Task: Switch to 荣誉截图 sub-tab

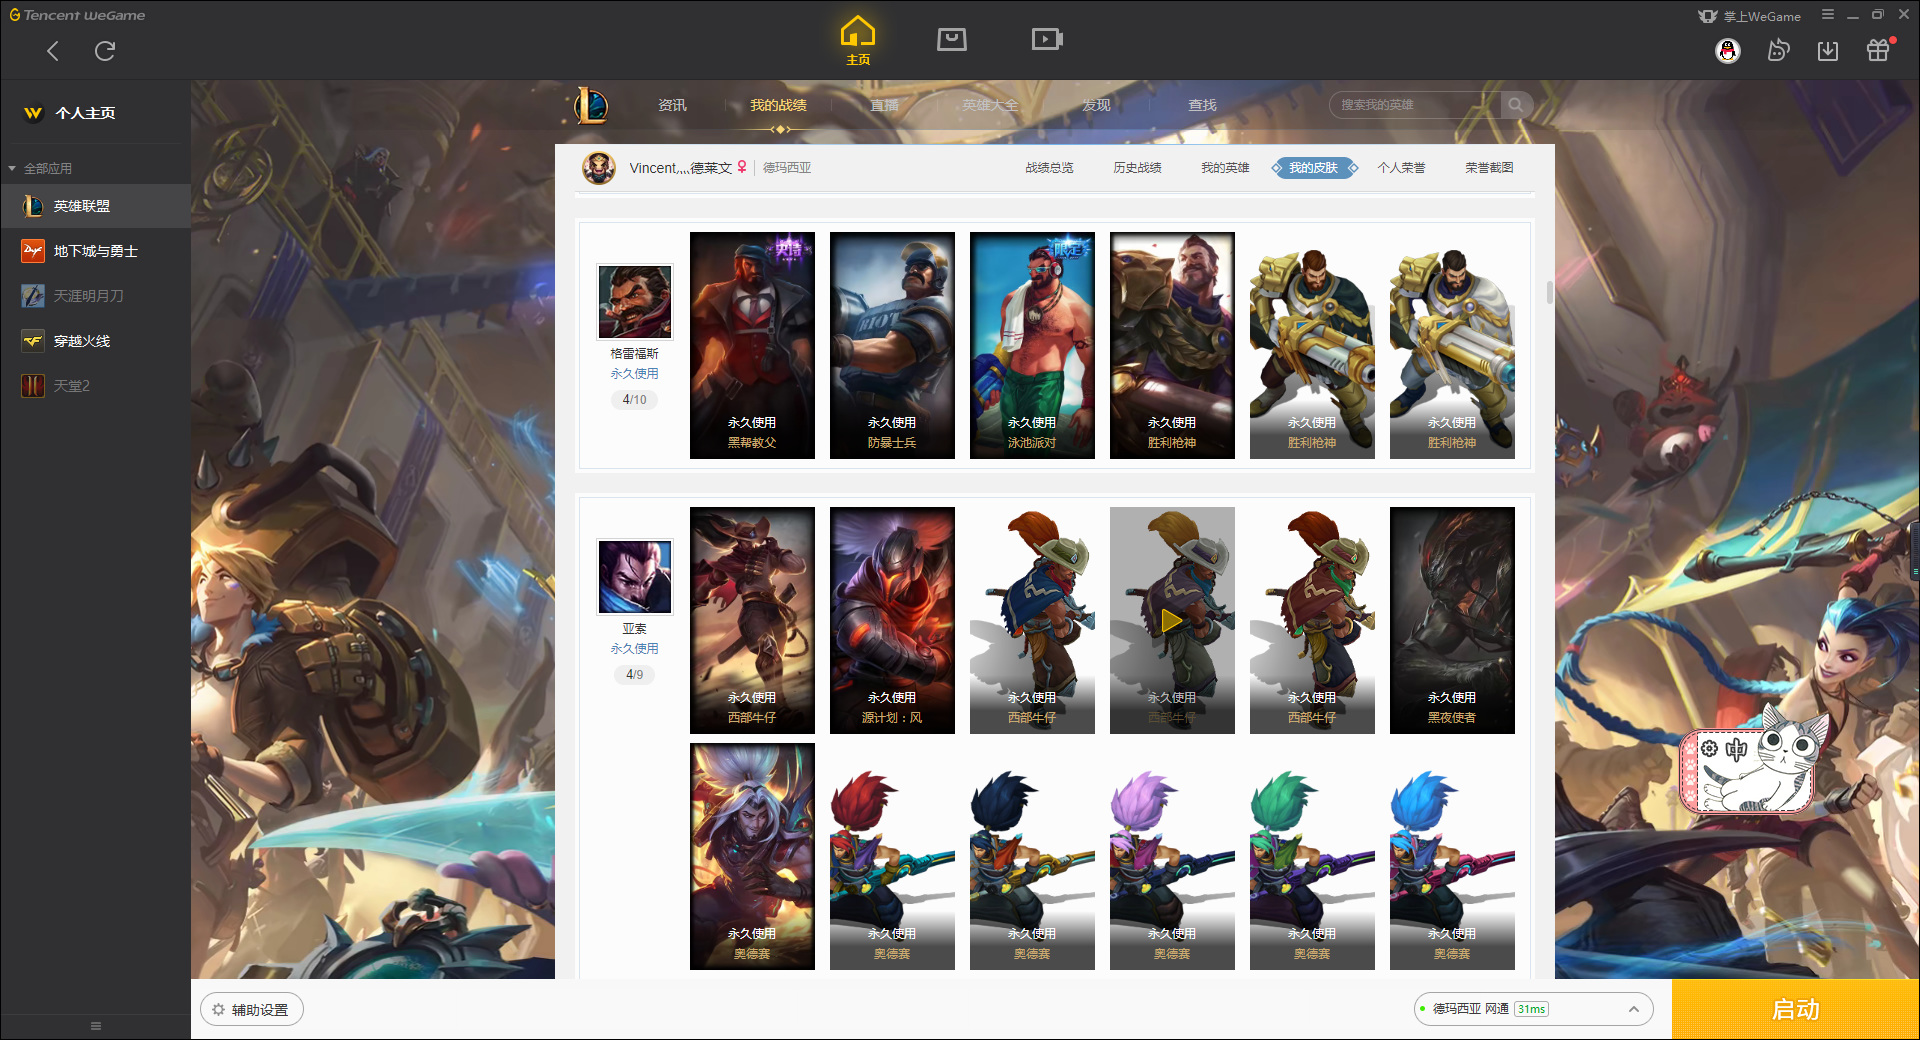Action: 1489,168
